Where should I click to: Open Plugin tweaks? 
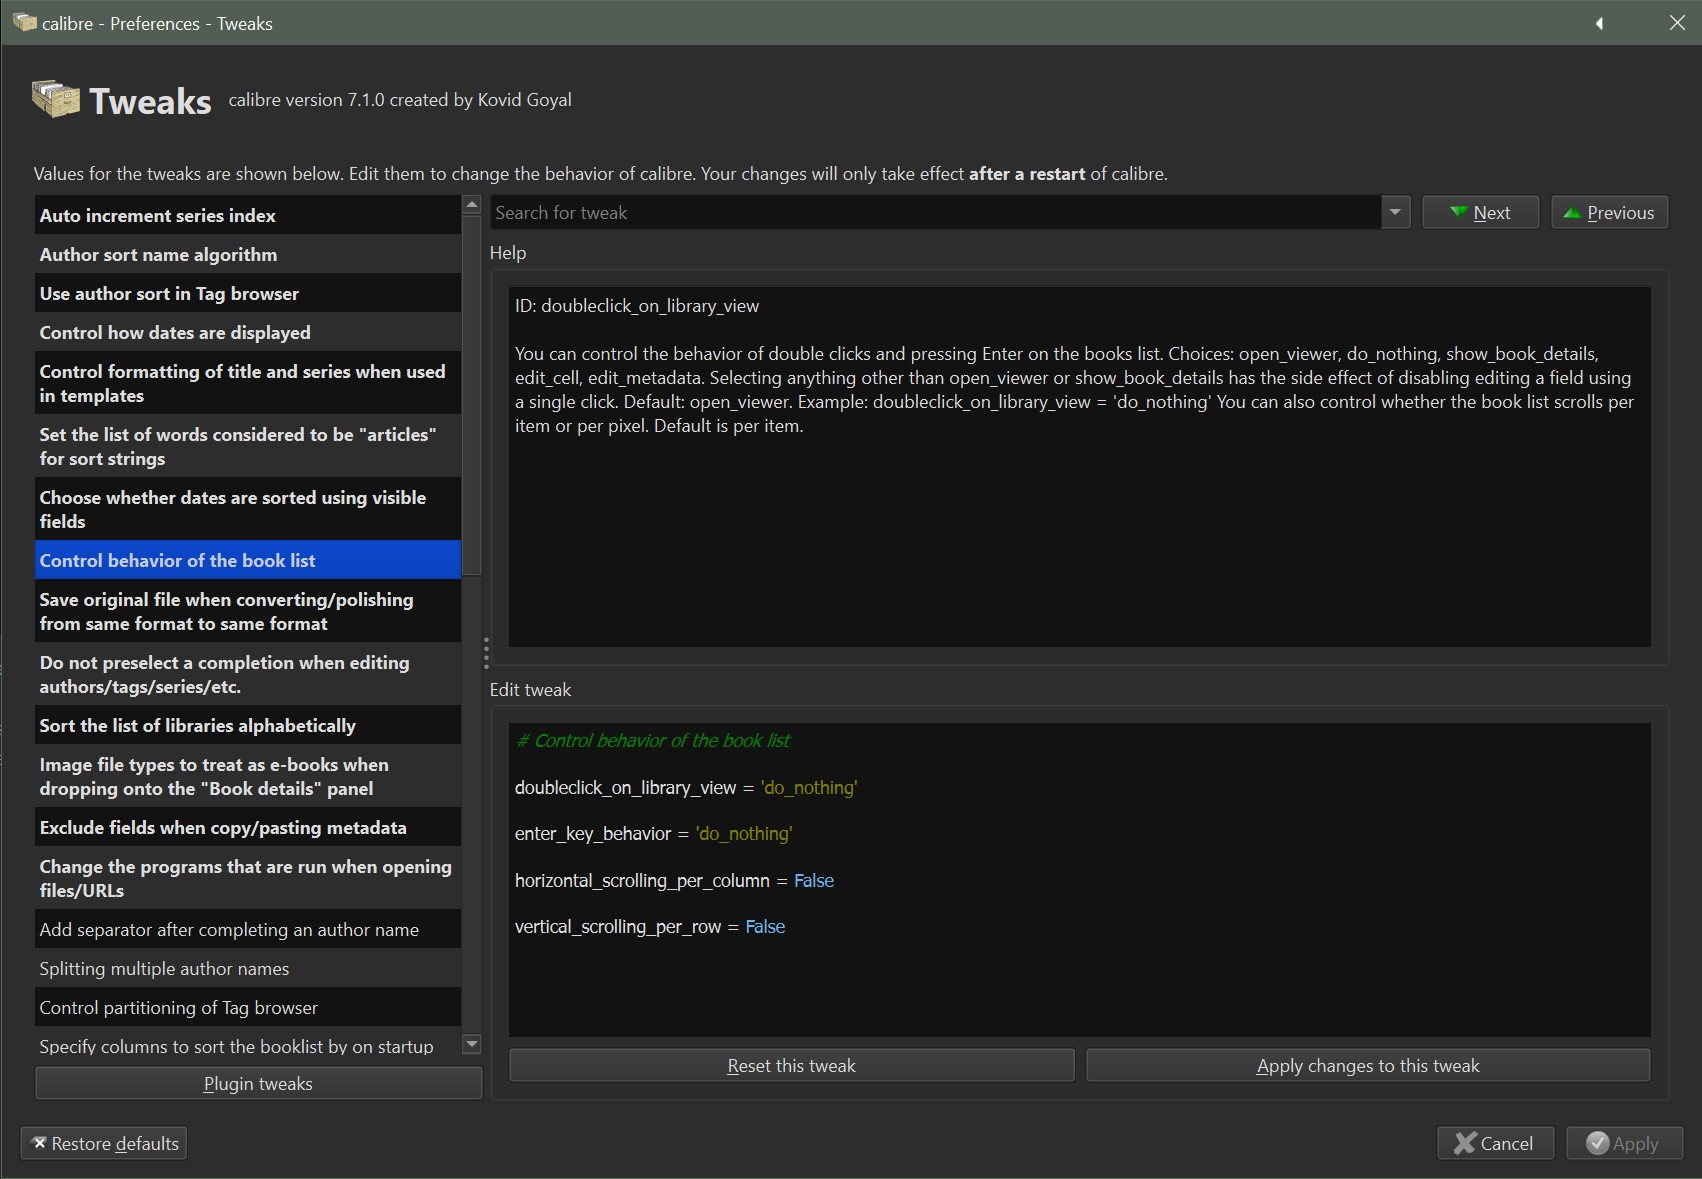pos(258,1083)
